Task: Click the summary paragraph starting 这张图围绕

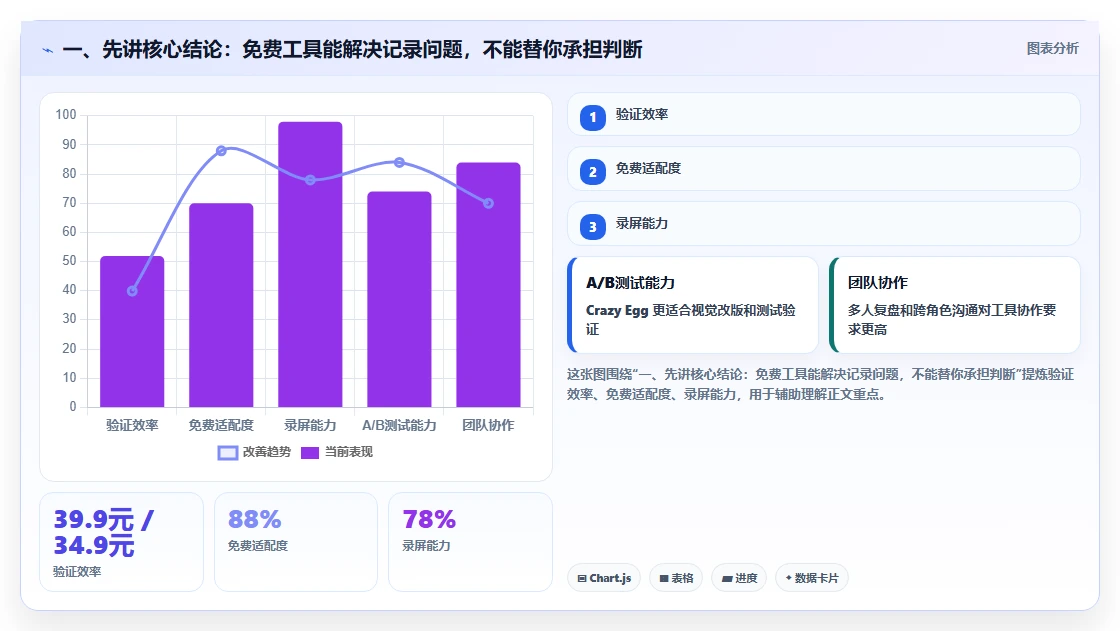Action: 821,384
